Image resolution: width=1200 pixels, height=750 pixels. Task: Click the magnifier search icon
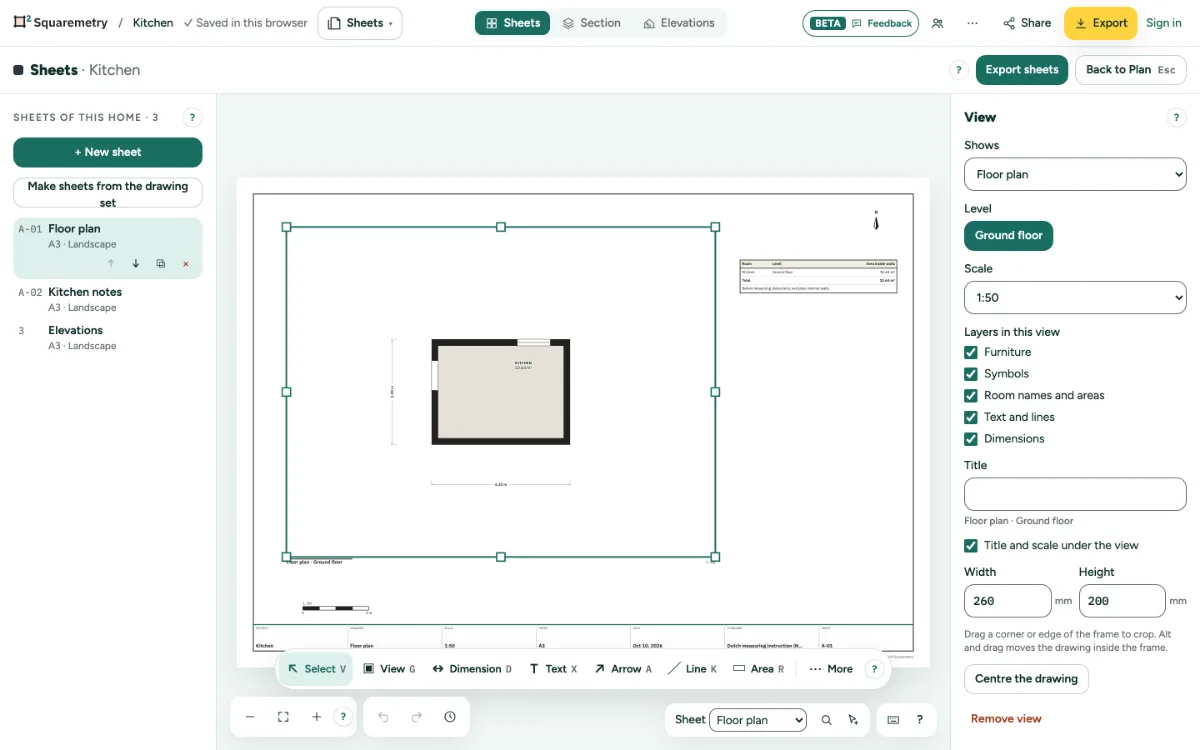(x=826, y=720)
